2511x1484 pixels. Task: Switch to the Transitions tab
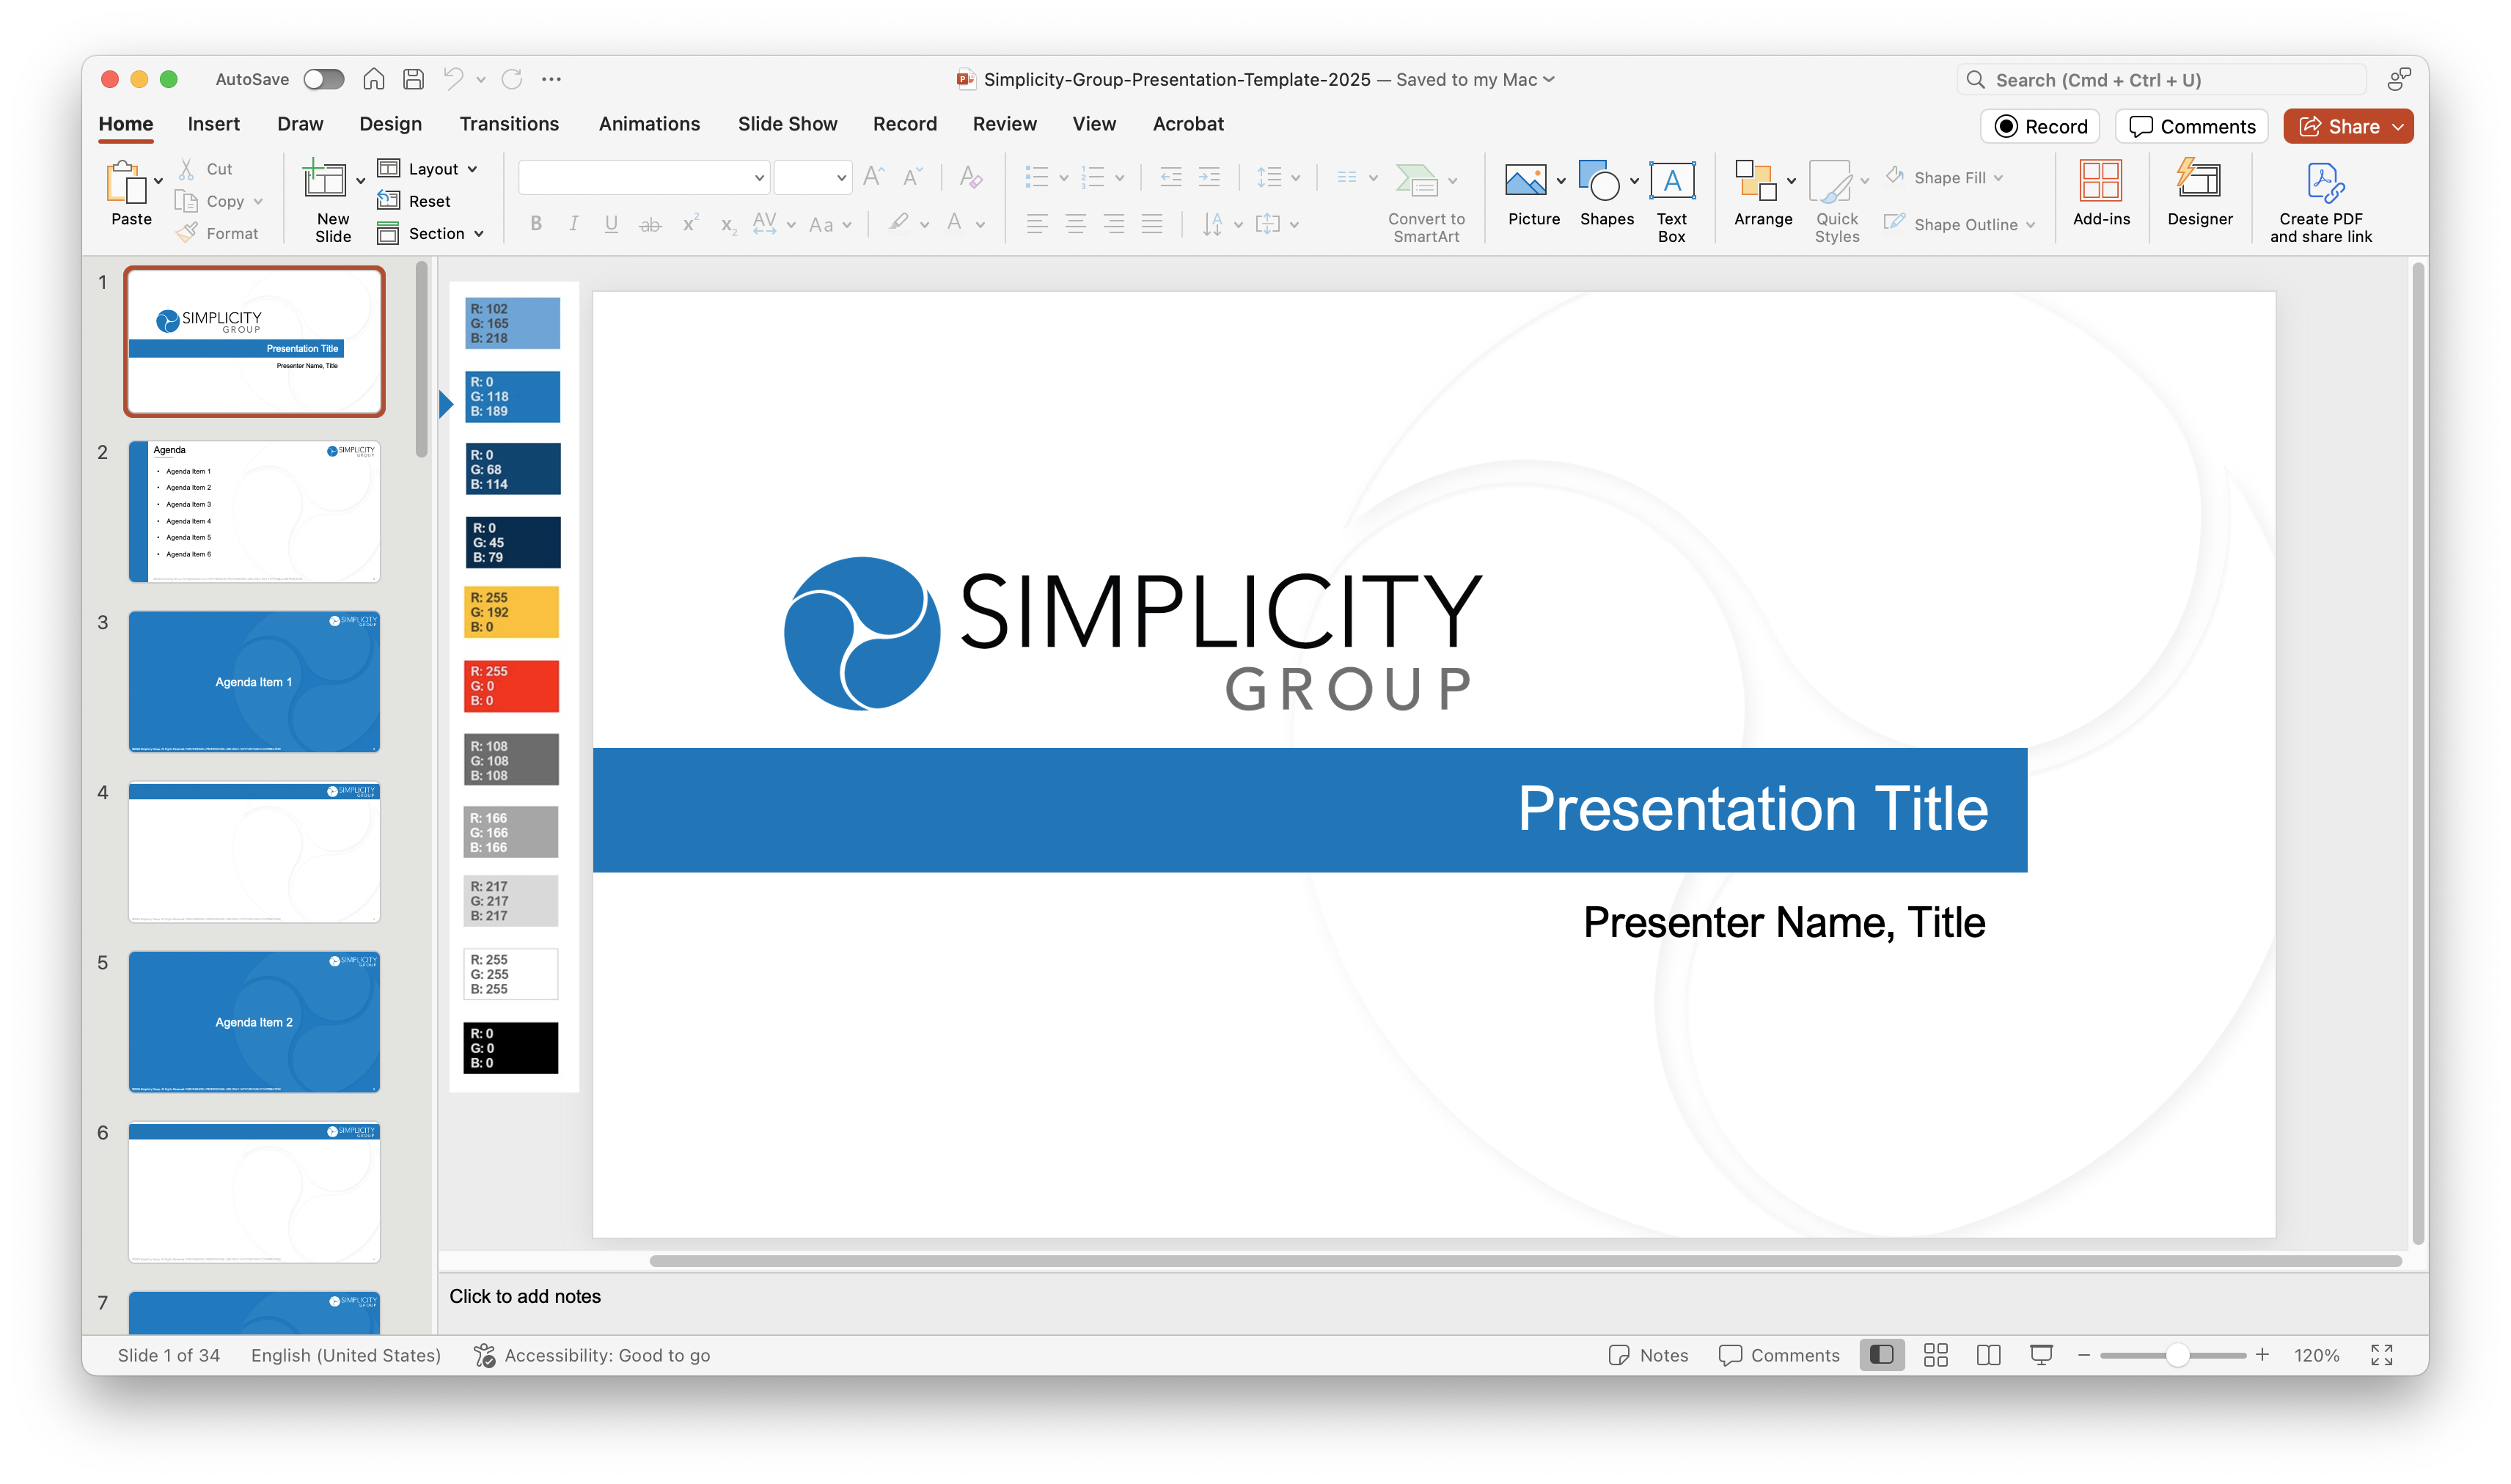point(508,124)
